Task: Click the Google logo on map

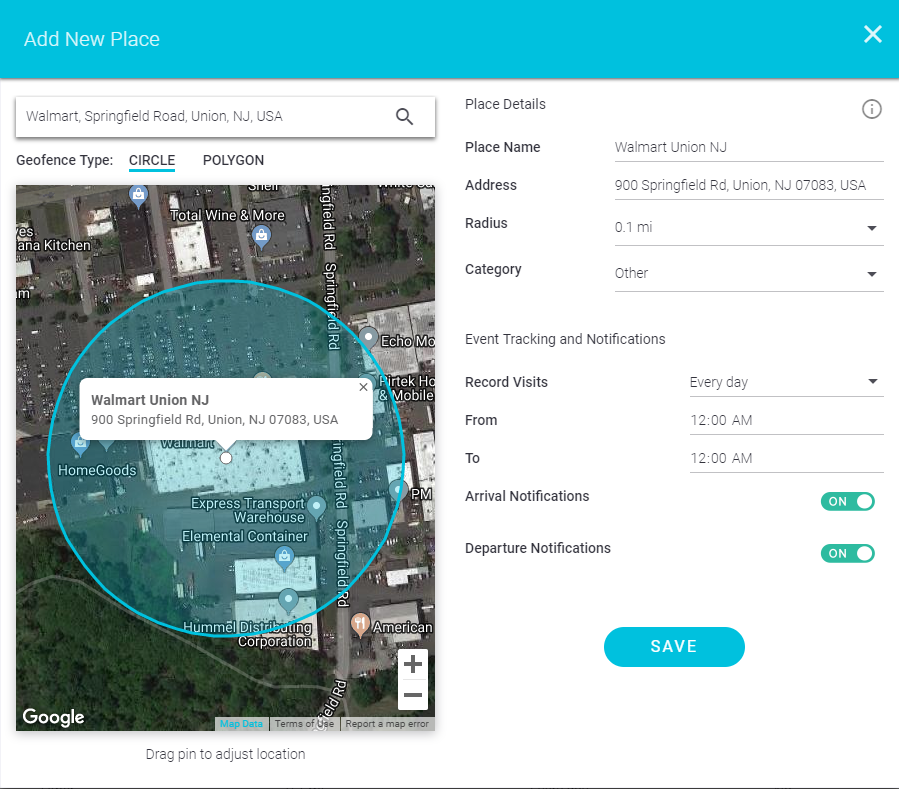Action: tap(53, 717)
